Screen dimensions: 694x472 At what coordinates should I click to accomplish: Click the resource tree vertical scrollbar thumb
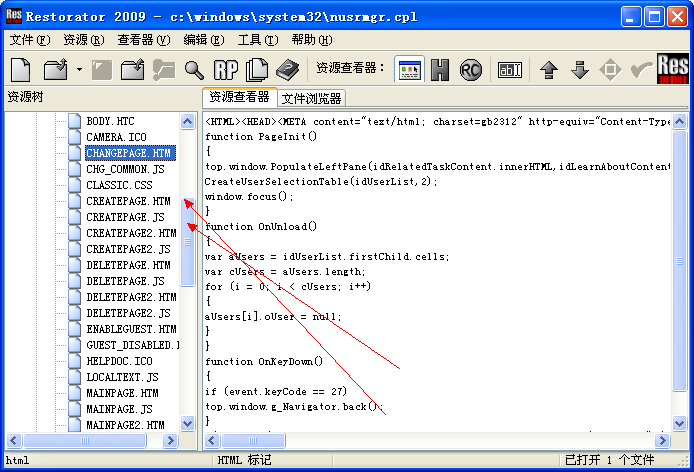pos(188,242)
